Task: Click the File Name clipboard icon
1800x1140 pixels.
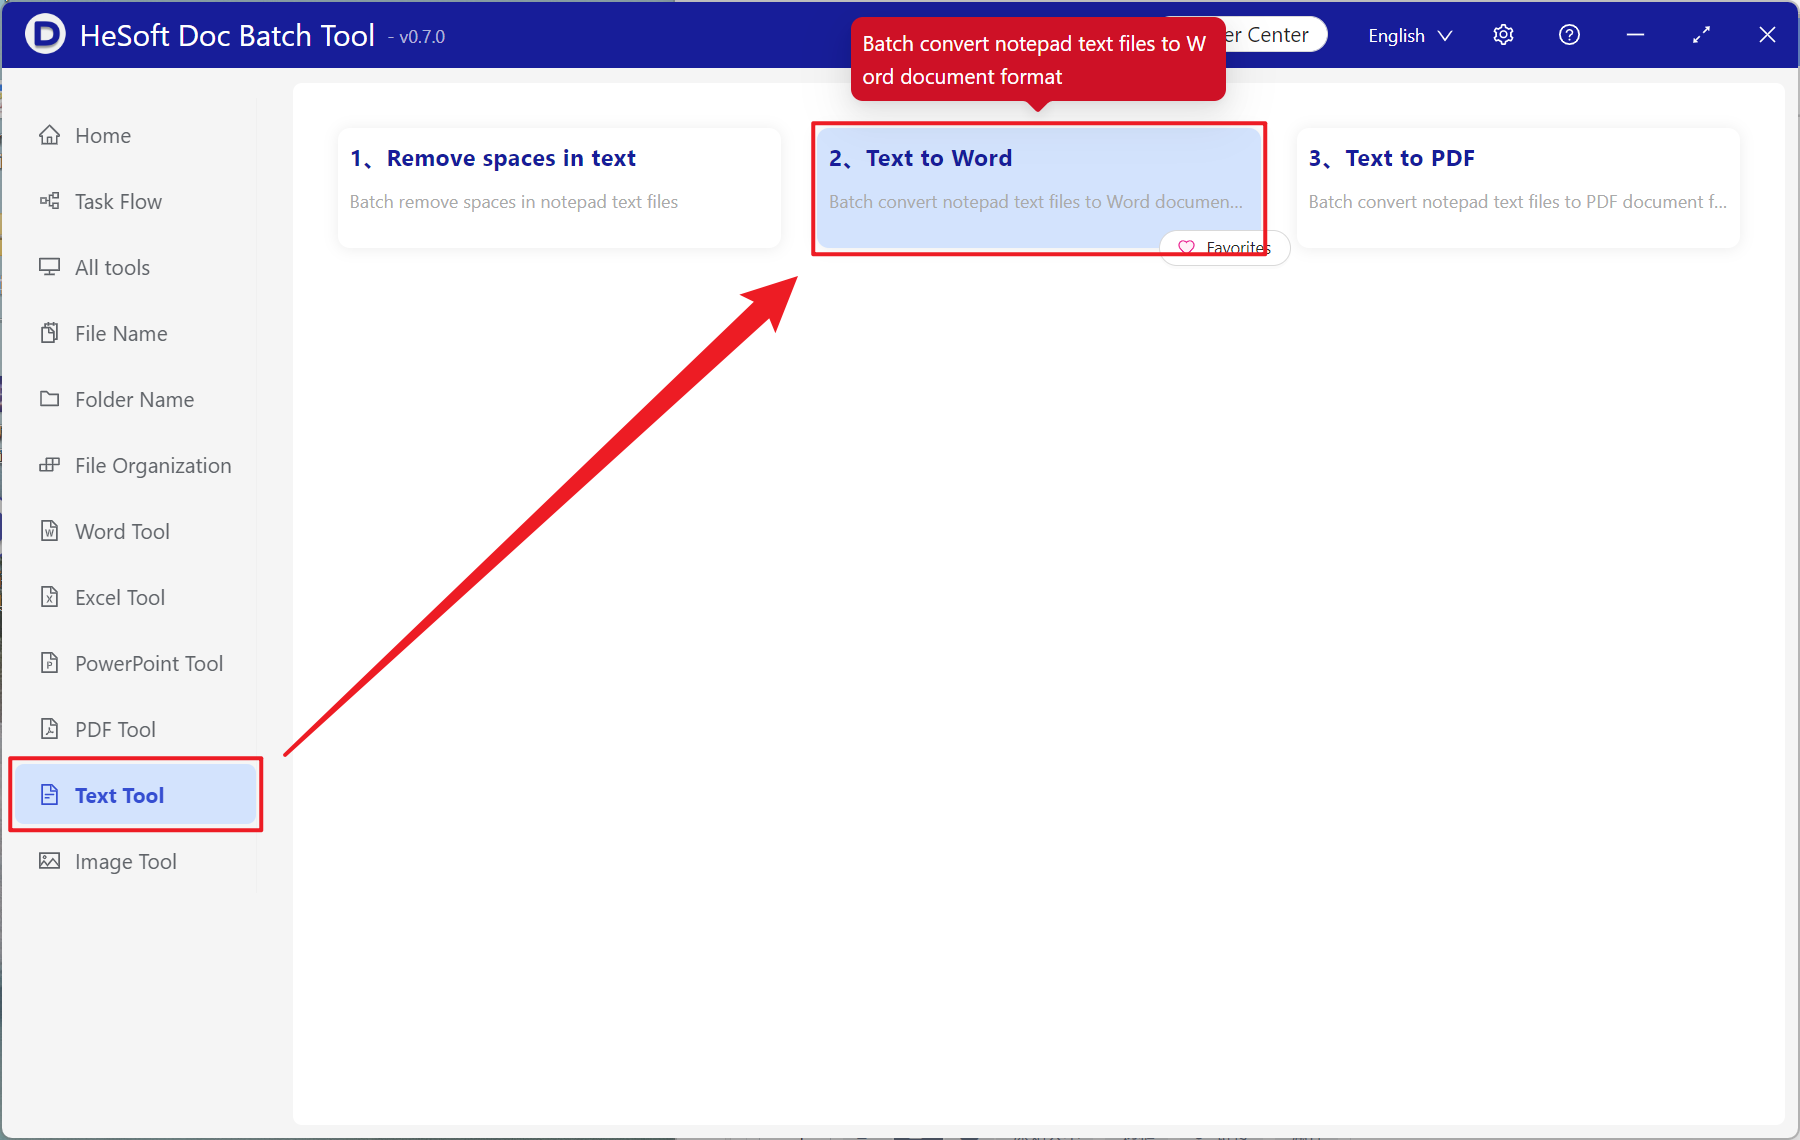Action: (49, 333)
